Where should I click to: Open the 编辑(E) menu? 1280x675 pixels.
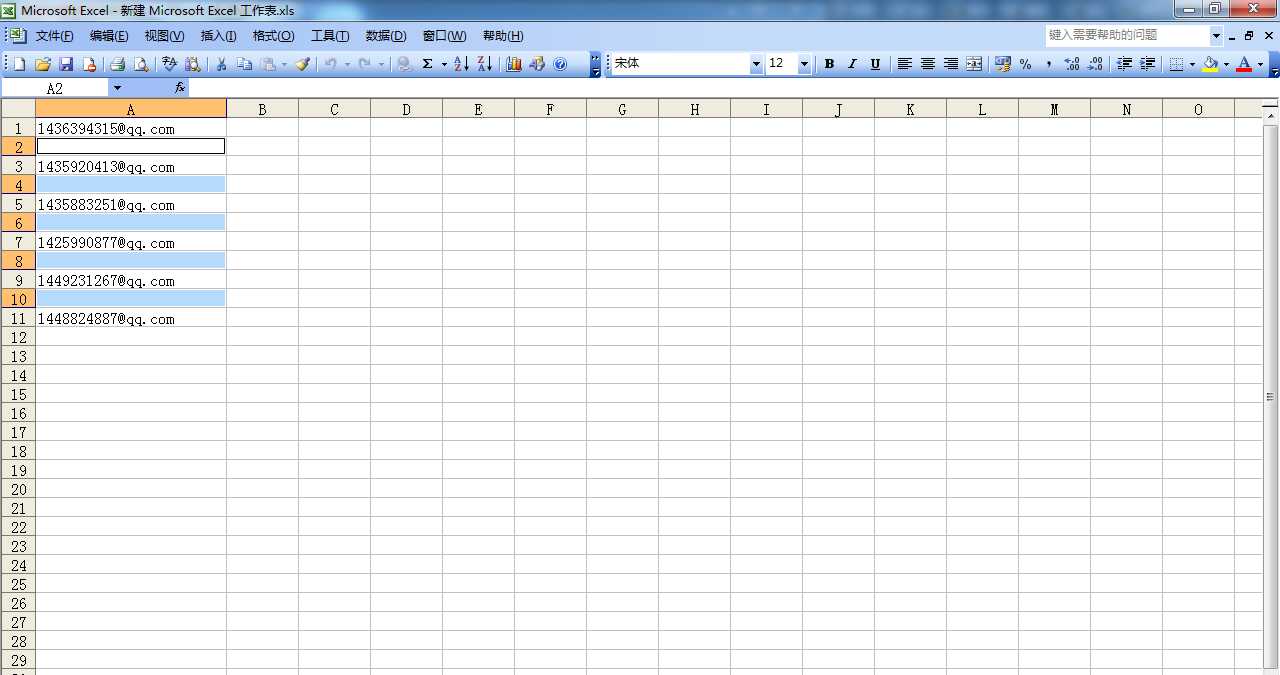[109, 36]
